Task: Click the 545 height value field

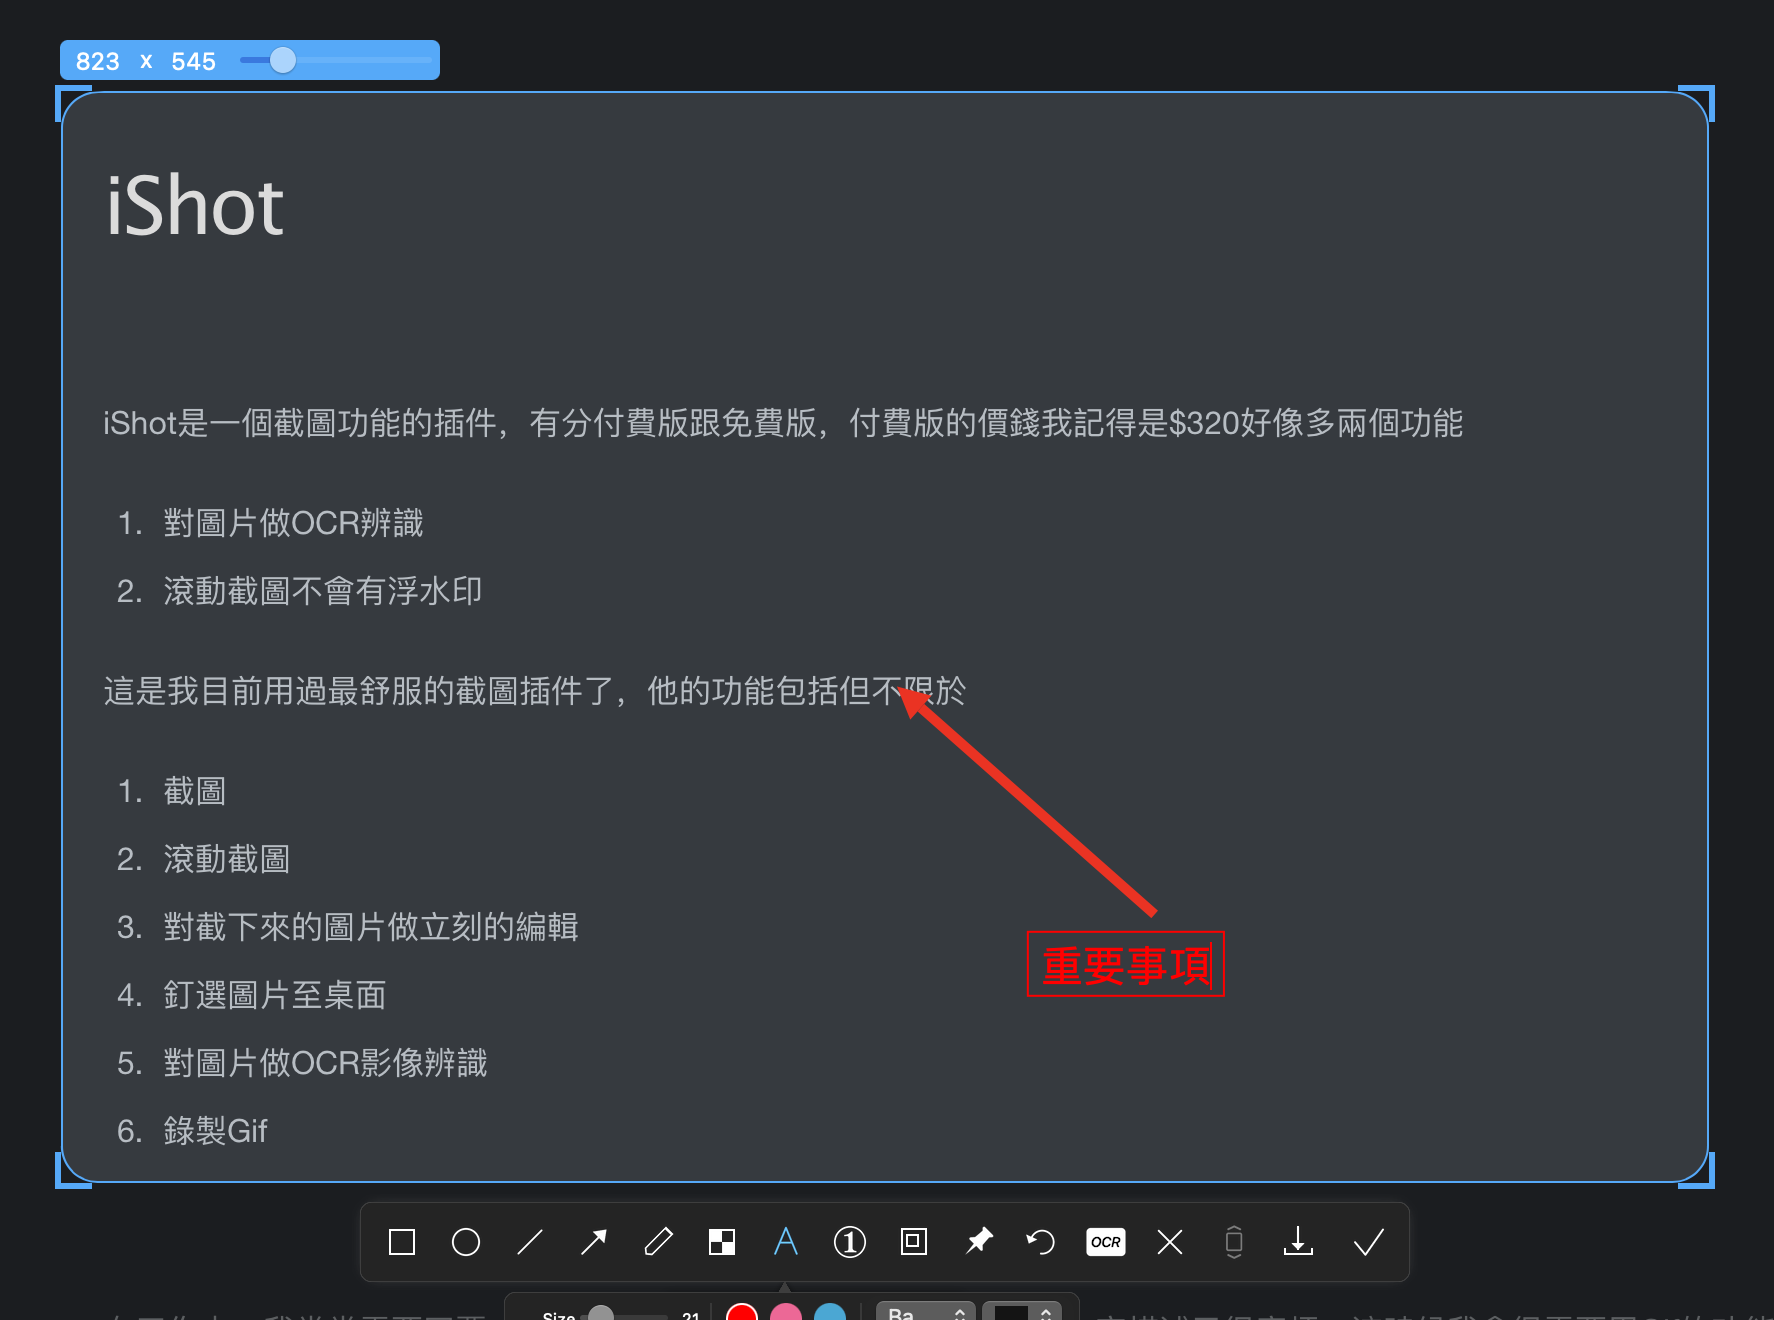Action: click(194, 61)
